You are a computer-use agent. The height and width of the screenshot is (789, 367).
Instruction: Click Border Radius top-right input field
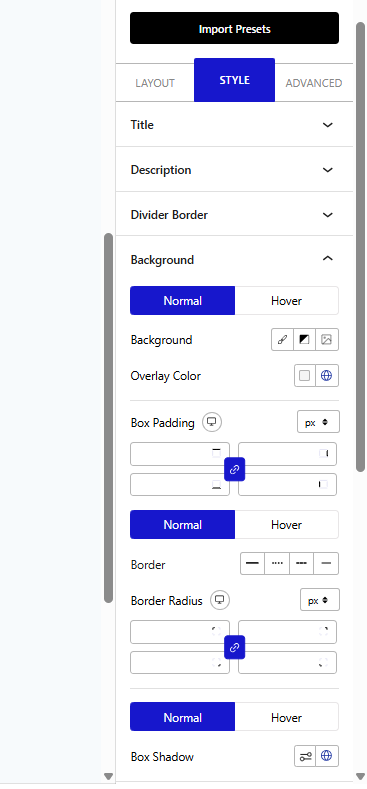pyautogui.click(x=287, y=632)
